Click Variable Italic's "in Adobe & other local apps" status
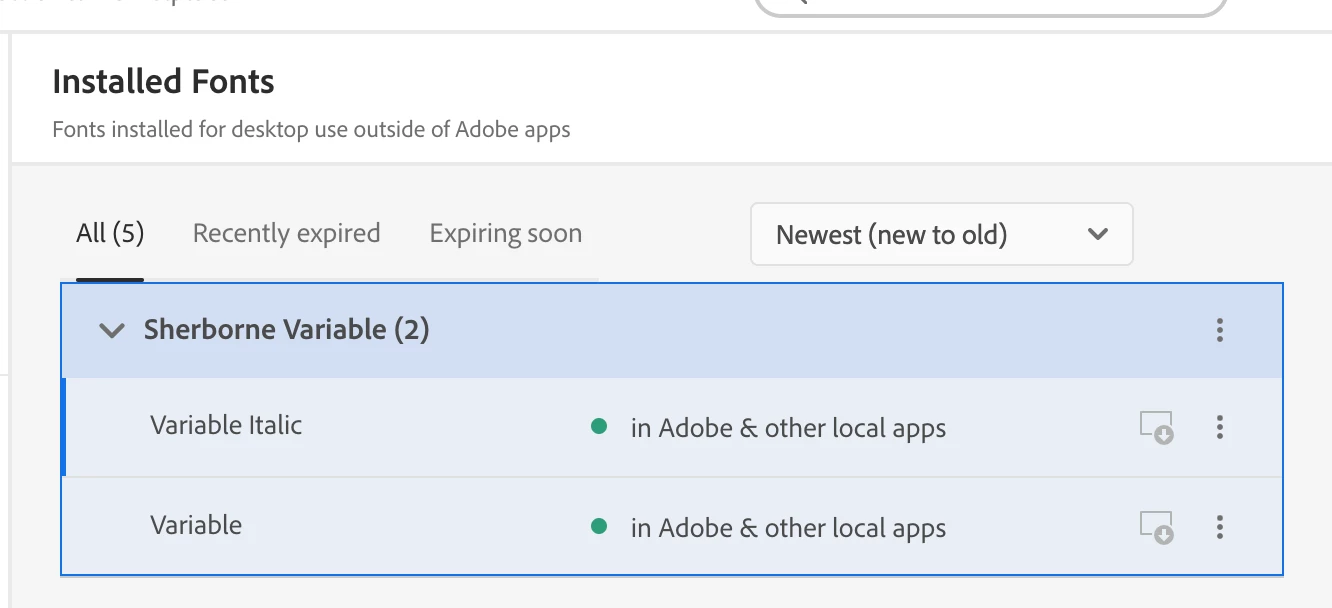 pos(788,428)
